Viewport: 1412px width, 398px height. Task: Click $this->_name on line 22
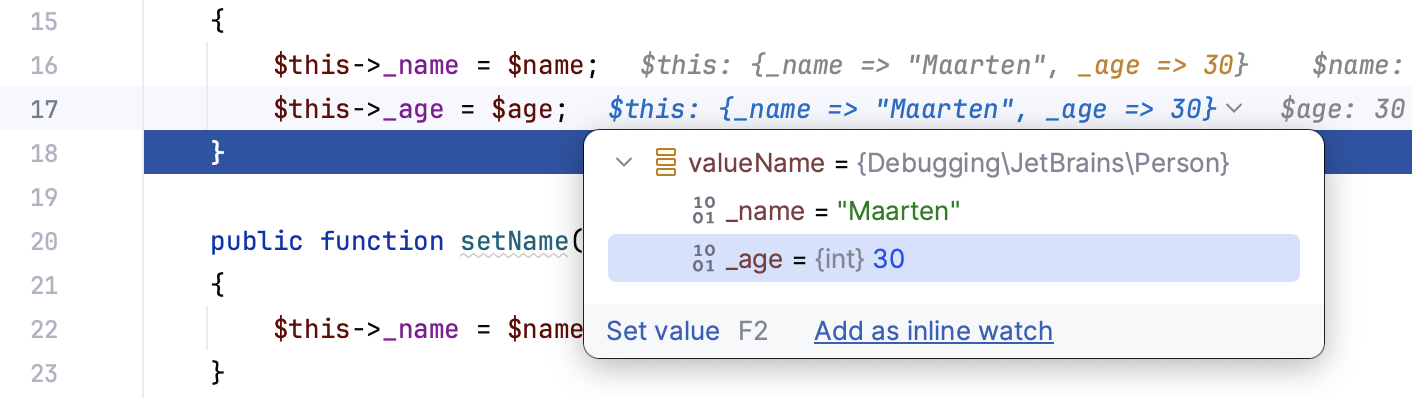(x=366, y=329)
